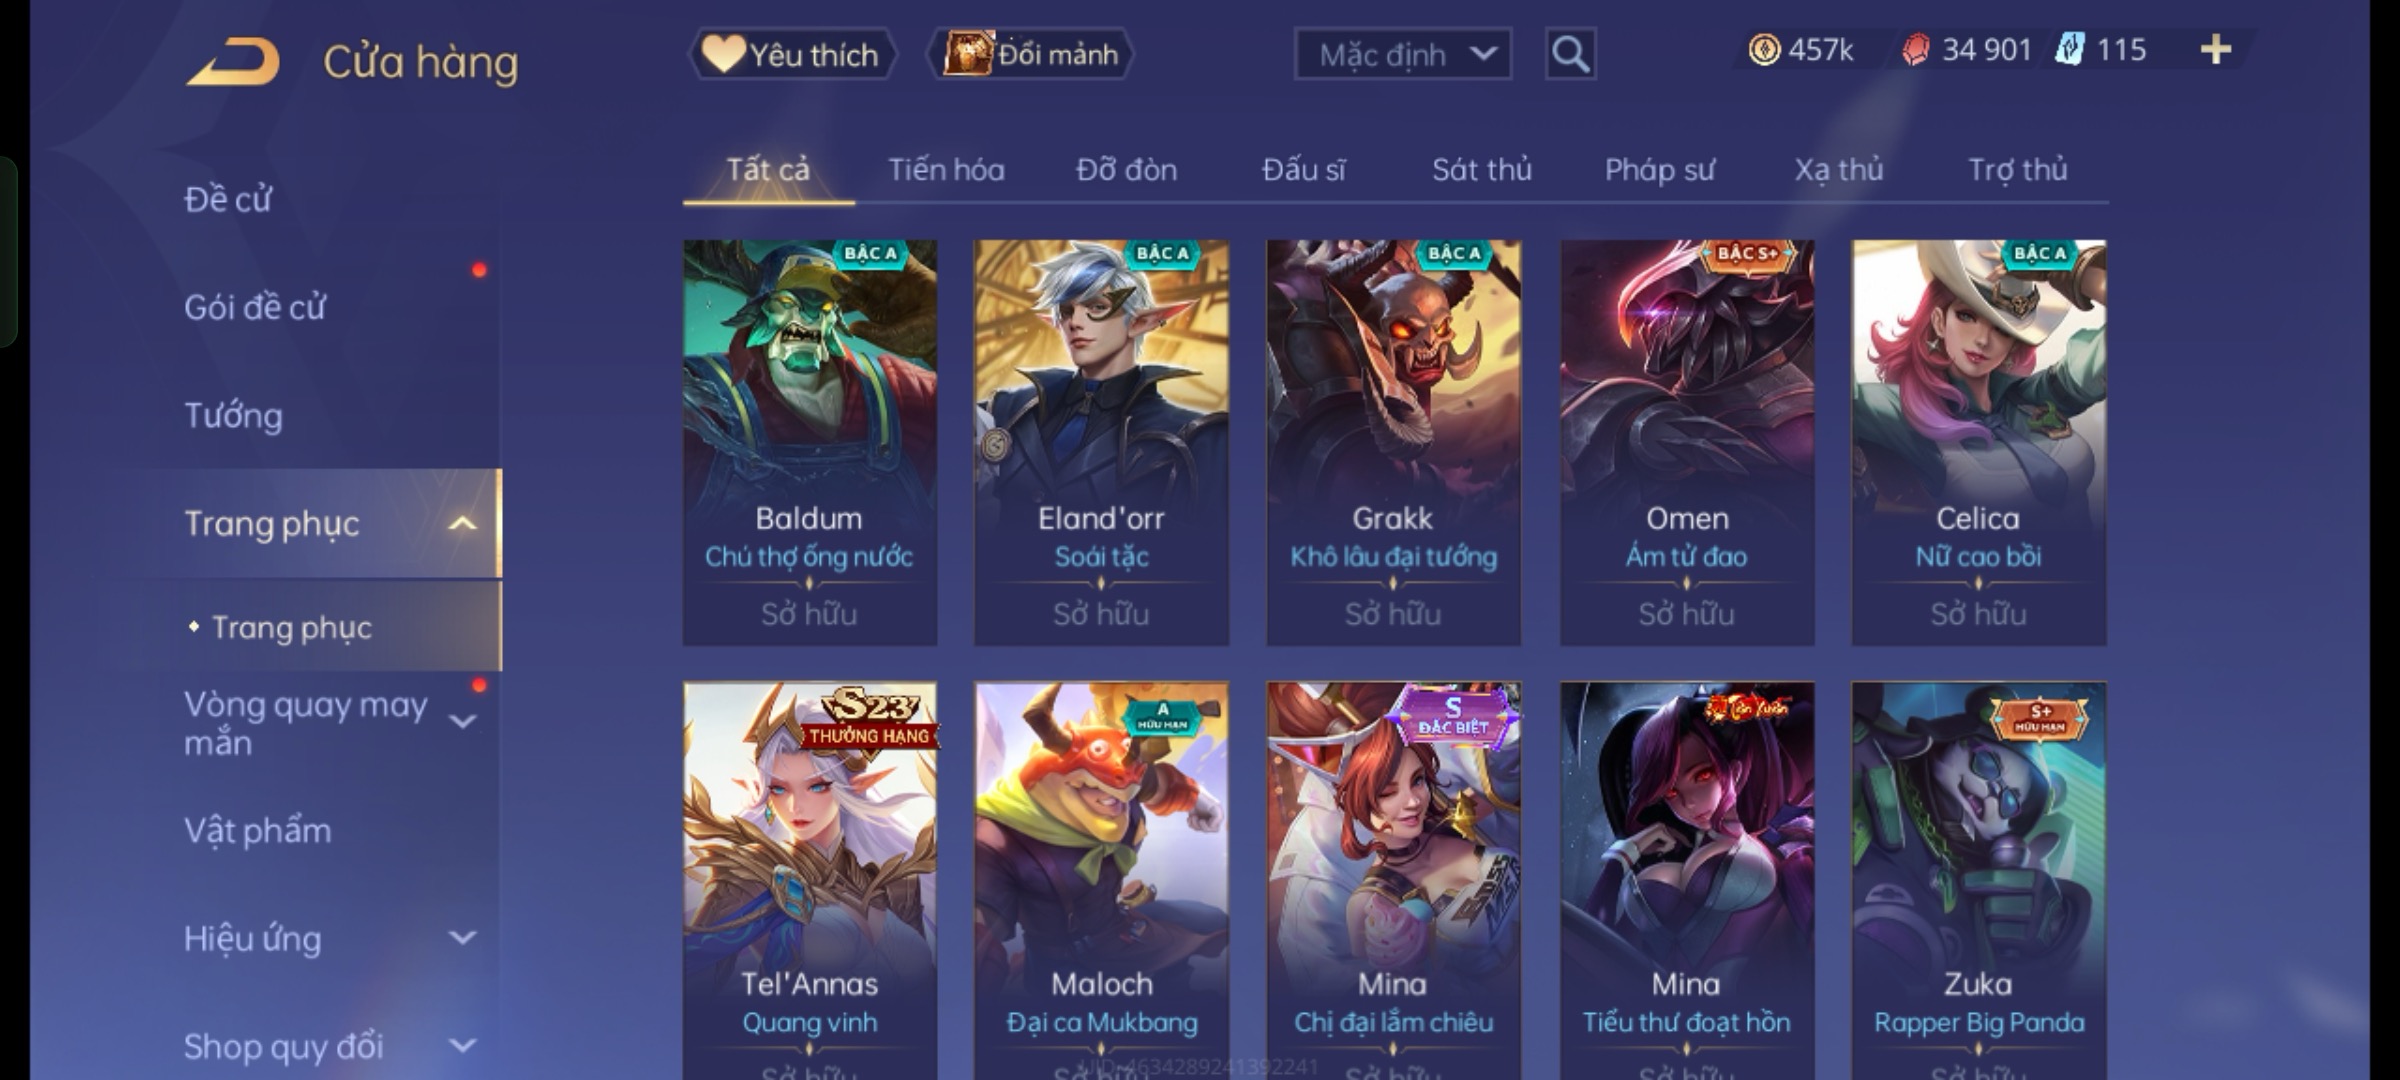The image size is (2400, 1080).
Task: Open the Mặc định sort dropdown
Action: 1403,54
